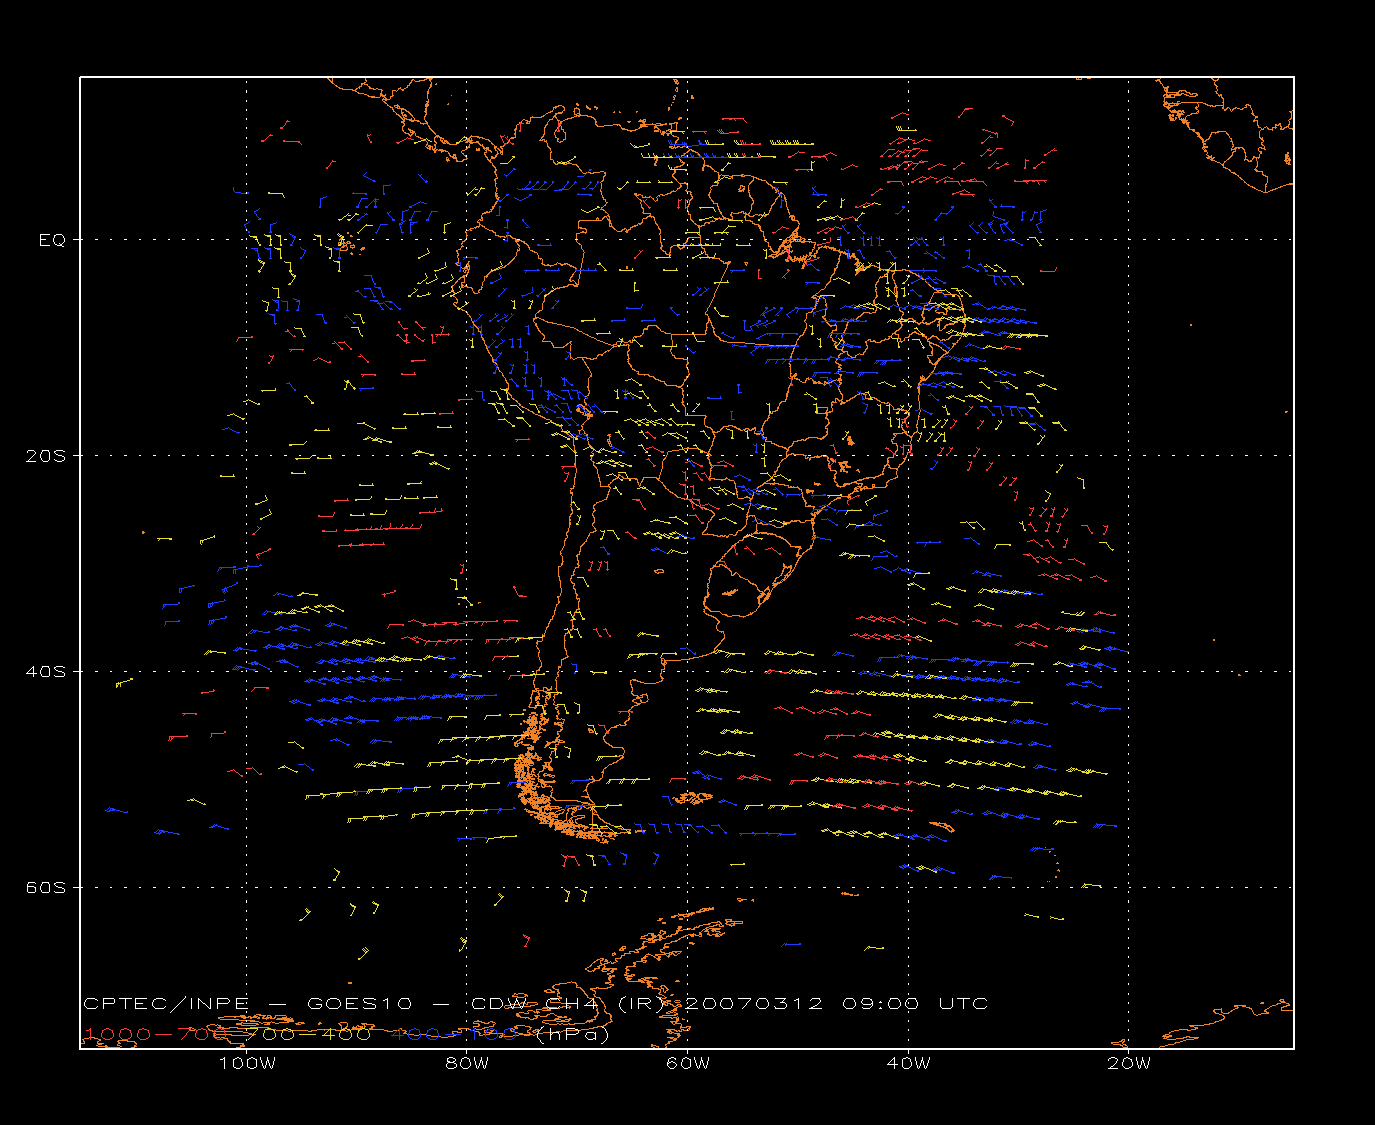Select the 20070312 date stamp
Screen dimensions: 1375x1125
pyautogui.click(x=755, y=1003)
